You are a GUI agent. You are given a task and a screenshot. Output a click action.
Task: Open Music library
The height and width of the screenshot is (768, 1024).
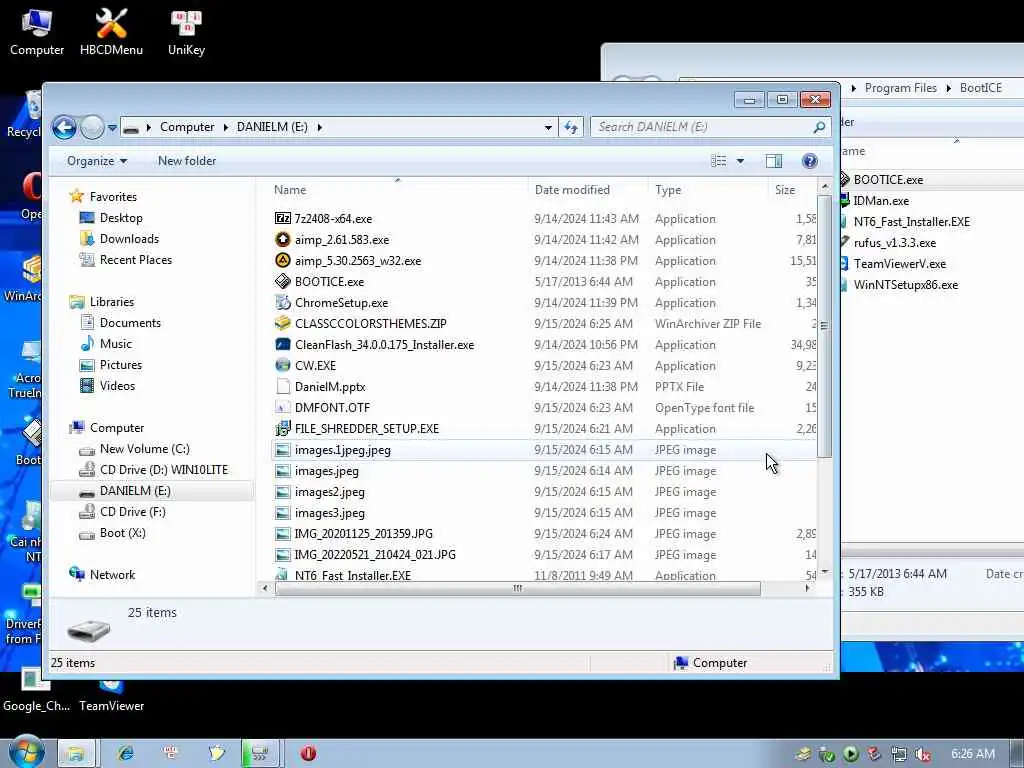[x=116, y=344]
